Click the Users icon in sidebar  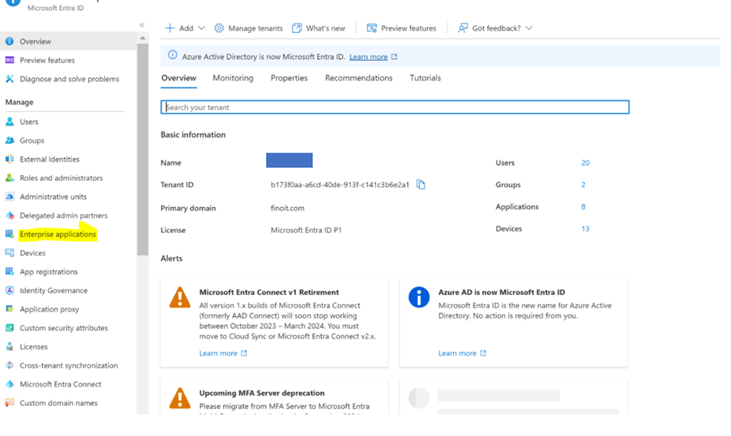(x=10, y=122)
